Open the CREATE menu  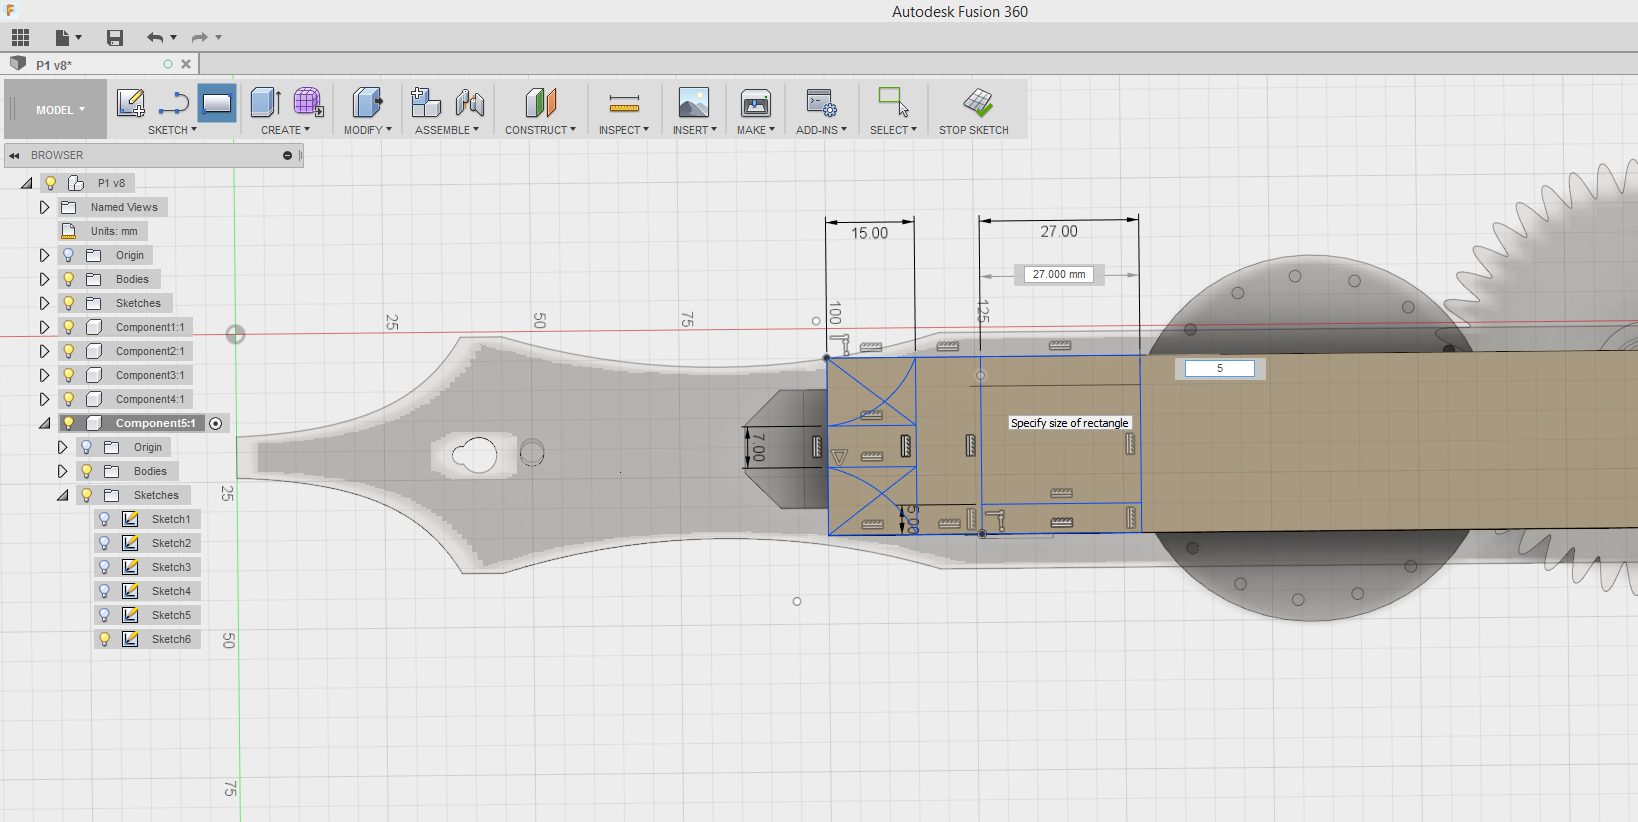285,130
